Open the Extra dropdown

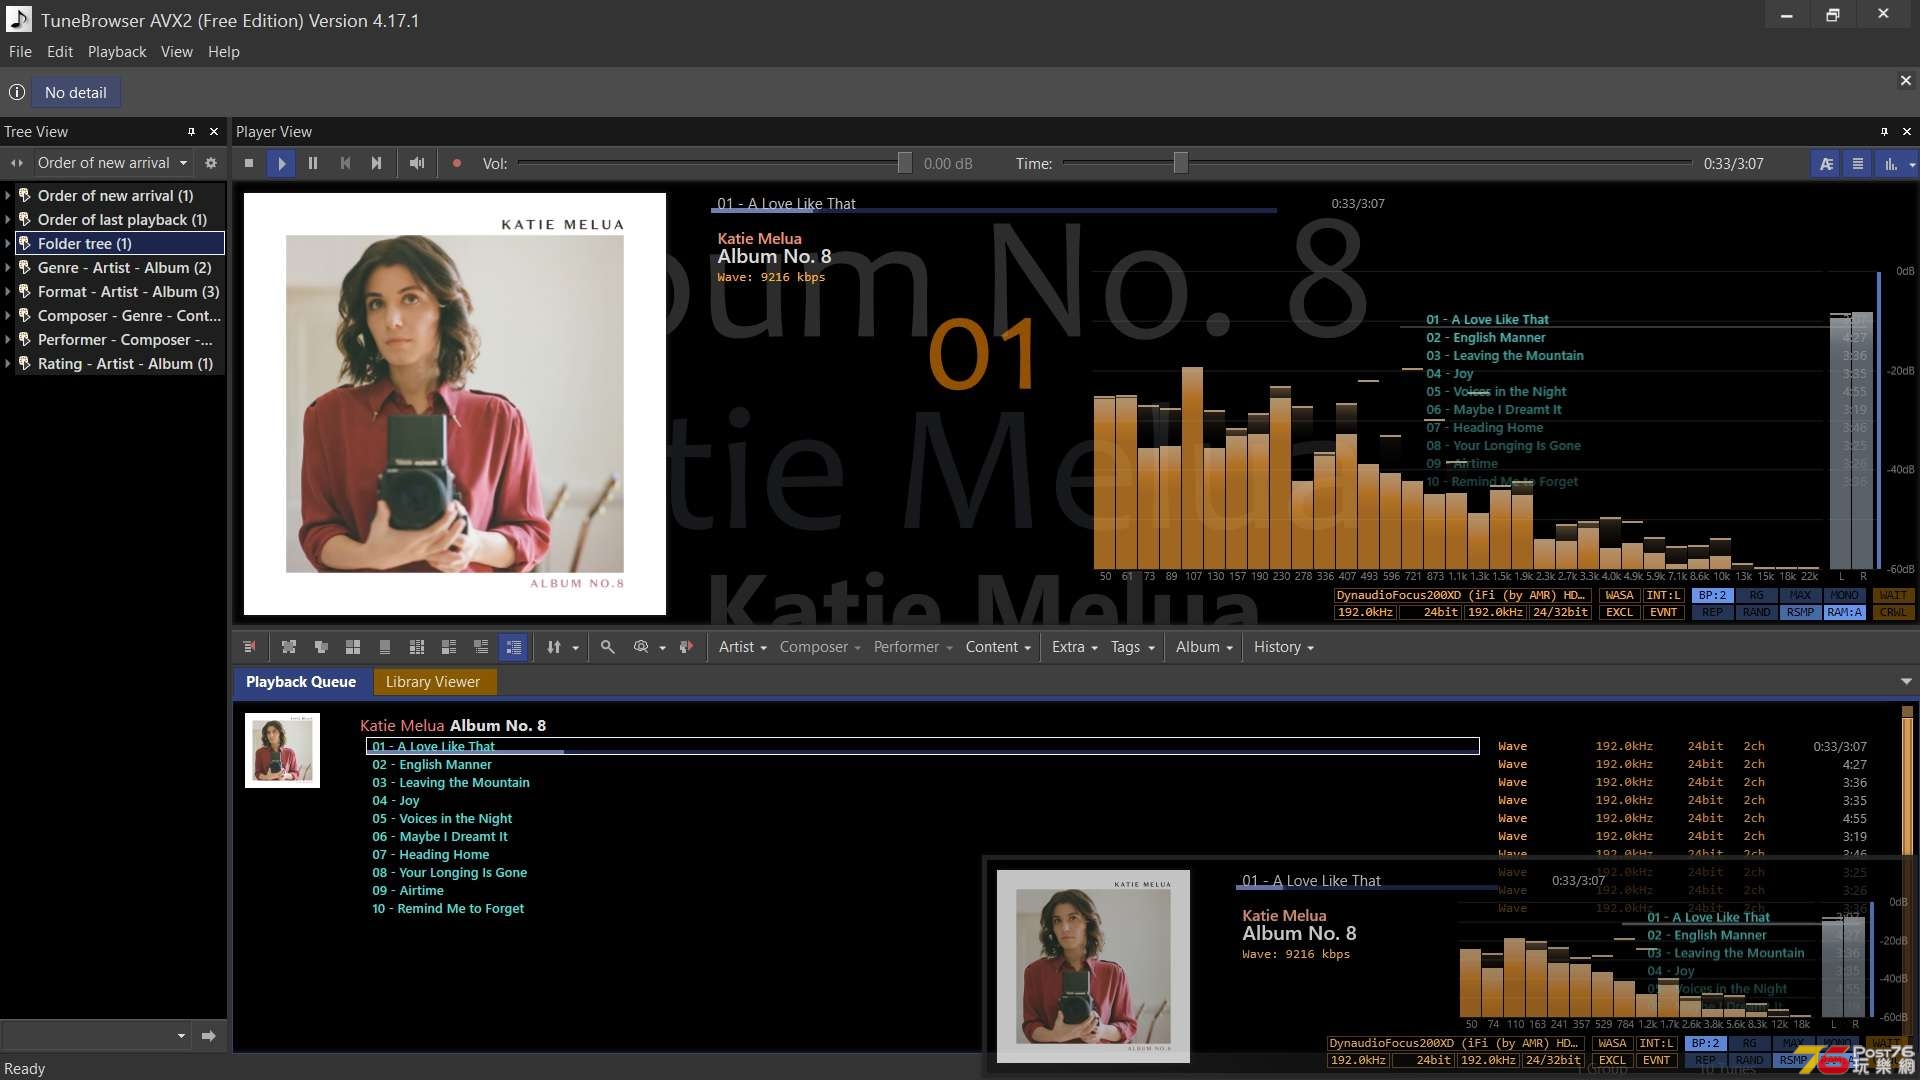point(1074,647)
